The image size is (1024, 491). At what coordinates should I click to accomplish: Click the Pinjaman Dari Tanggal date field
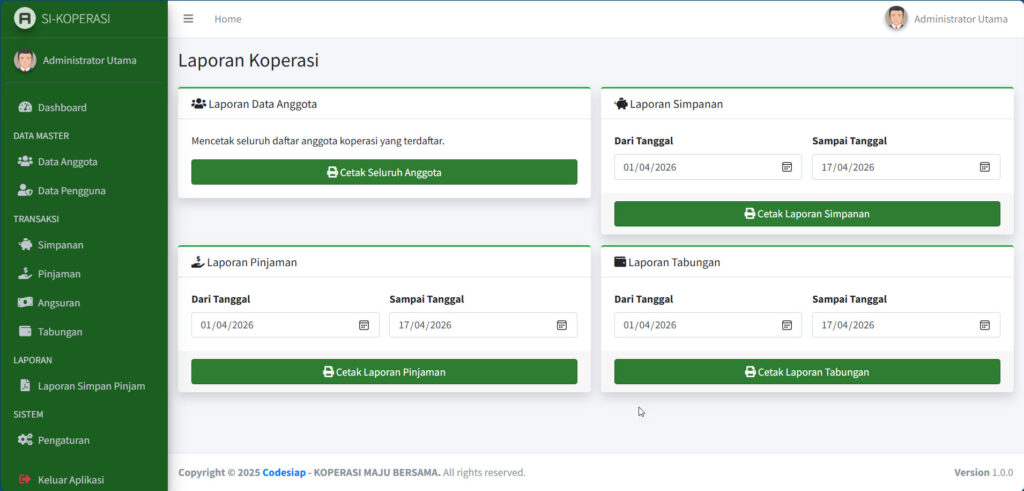(270, 325)
